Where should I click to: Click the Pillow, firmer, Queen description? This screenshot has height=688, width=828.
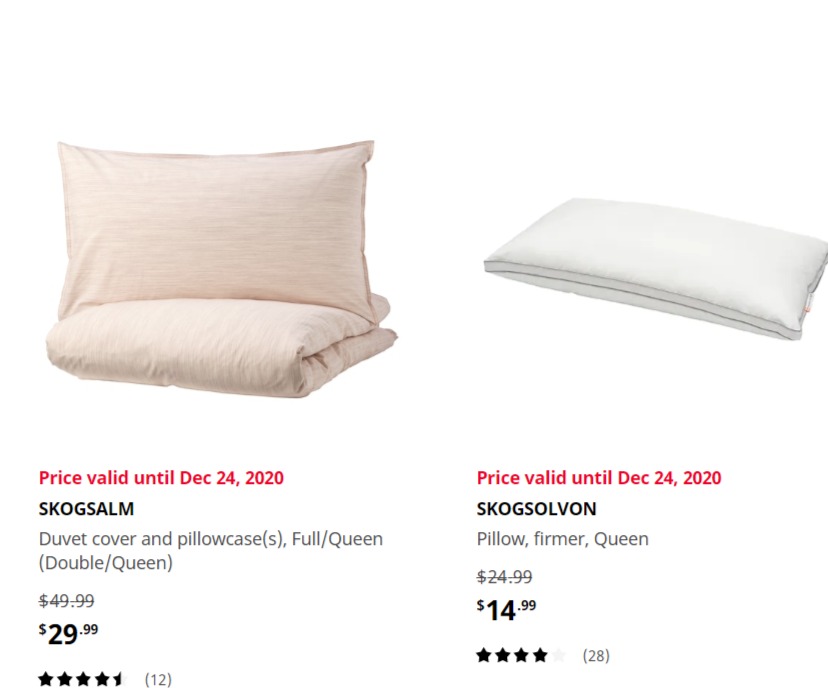(x=562, y=539)
